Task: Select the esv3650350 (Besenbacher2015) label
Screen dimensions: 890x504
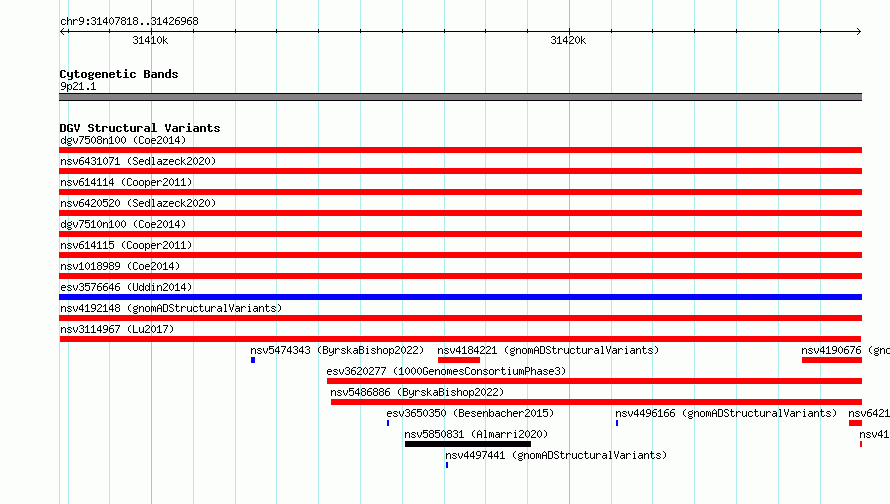Action: pyautogui.click(x=470, y=413)
